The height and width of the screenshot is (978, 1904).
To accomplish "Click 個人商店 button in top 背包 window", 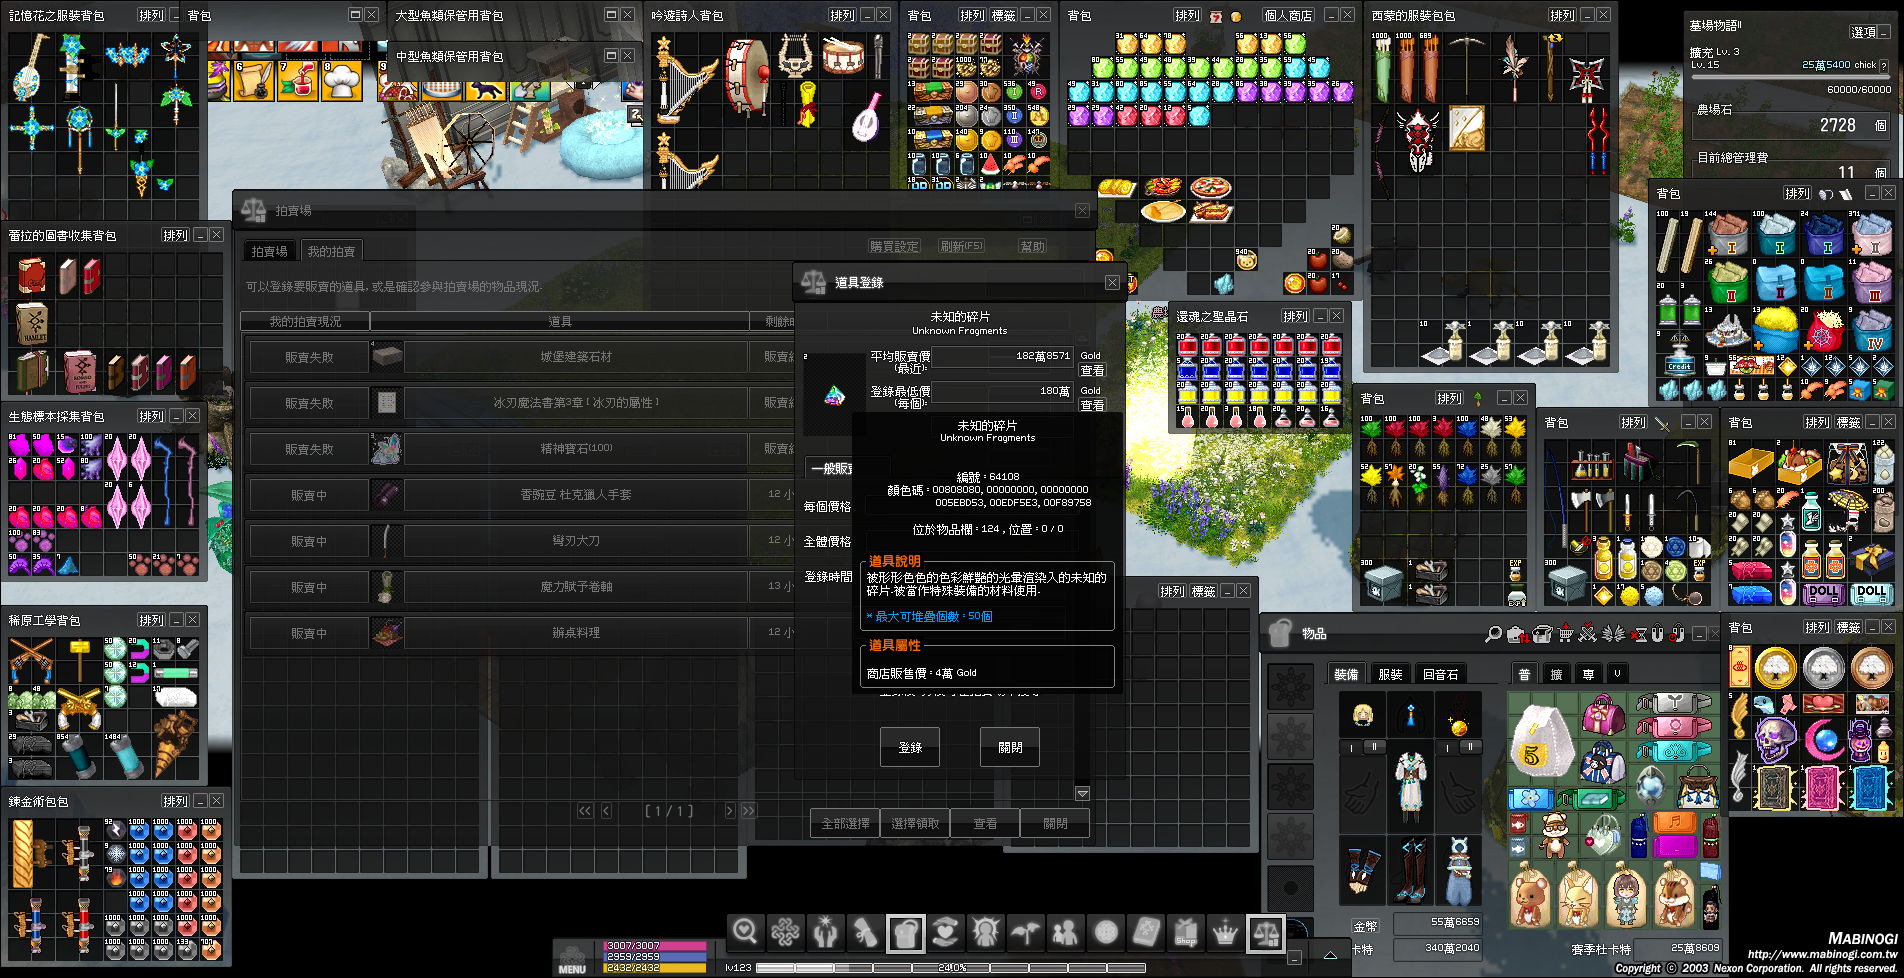I will pyautogui.click(x=1288, y=15).
